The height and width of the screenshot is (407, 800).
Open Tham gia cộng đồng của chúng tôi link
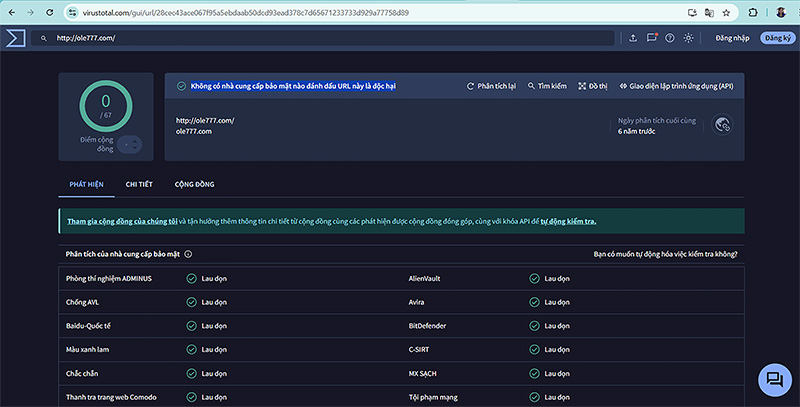pyautogui.click(x=122, y=221)
